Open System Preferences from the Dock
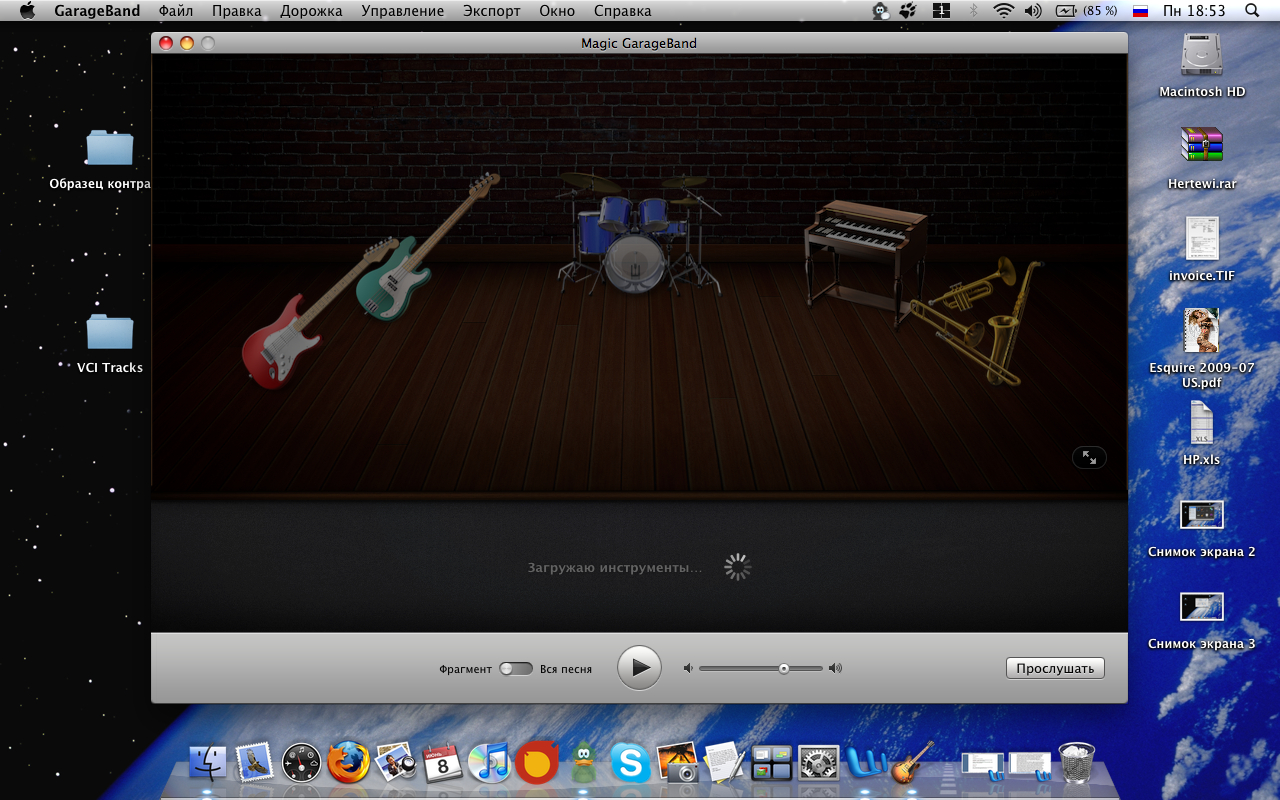1280x800 pixels. click(818, 763)
